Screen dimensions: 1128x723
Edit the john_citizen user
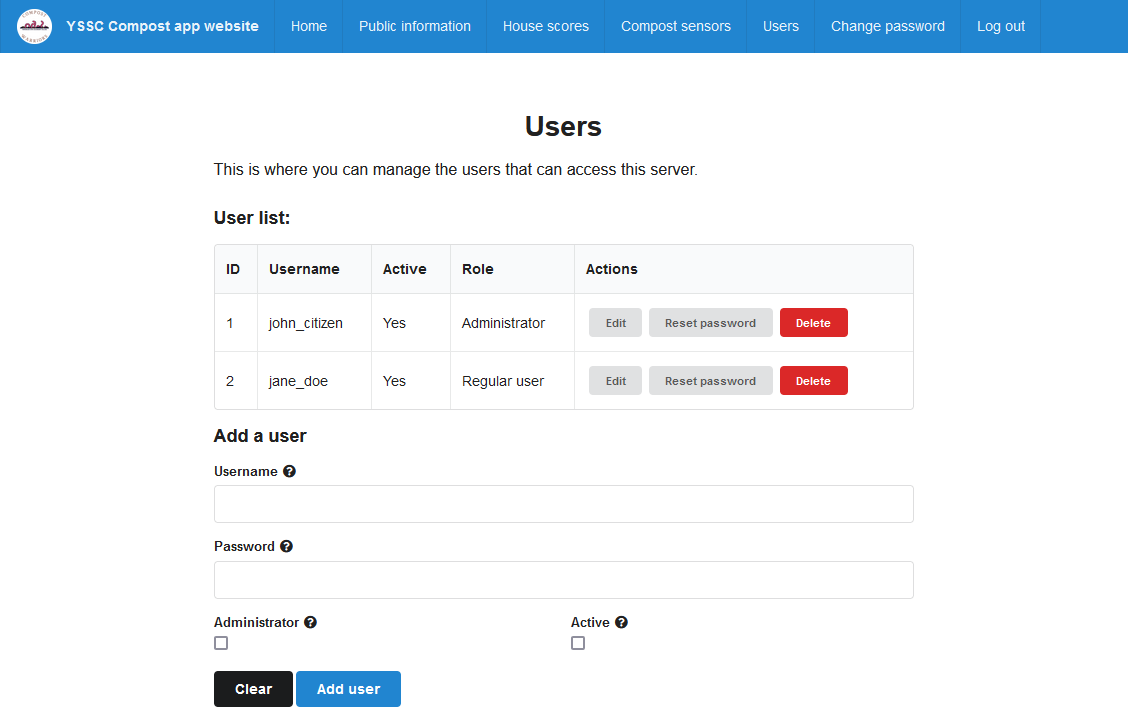click(615, 323)
